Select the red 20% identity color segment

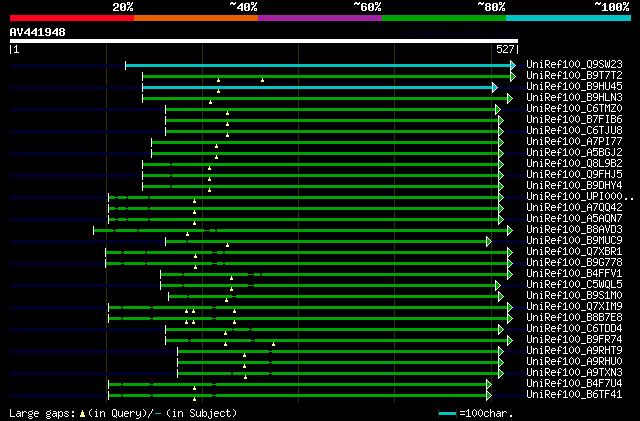pyautogui.click(x=72, y=18)
